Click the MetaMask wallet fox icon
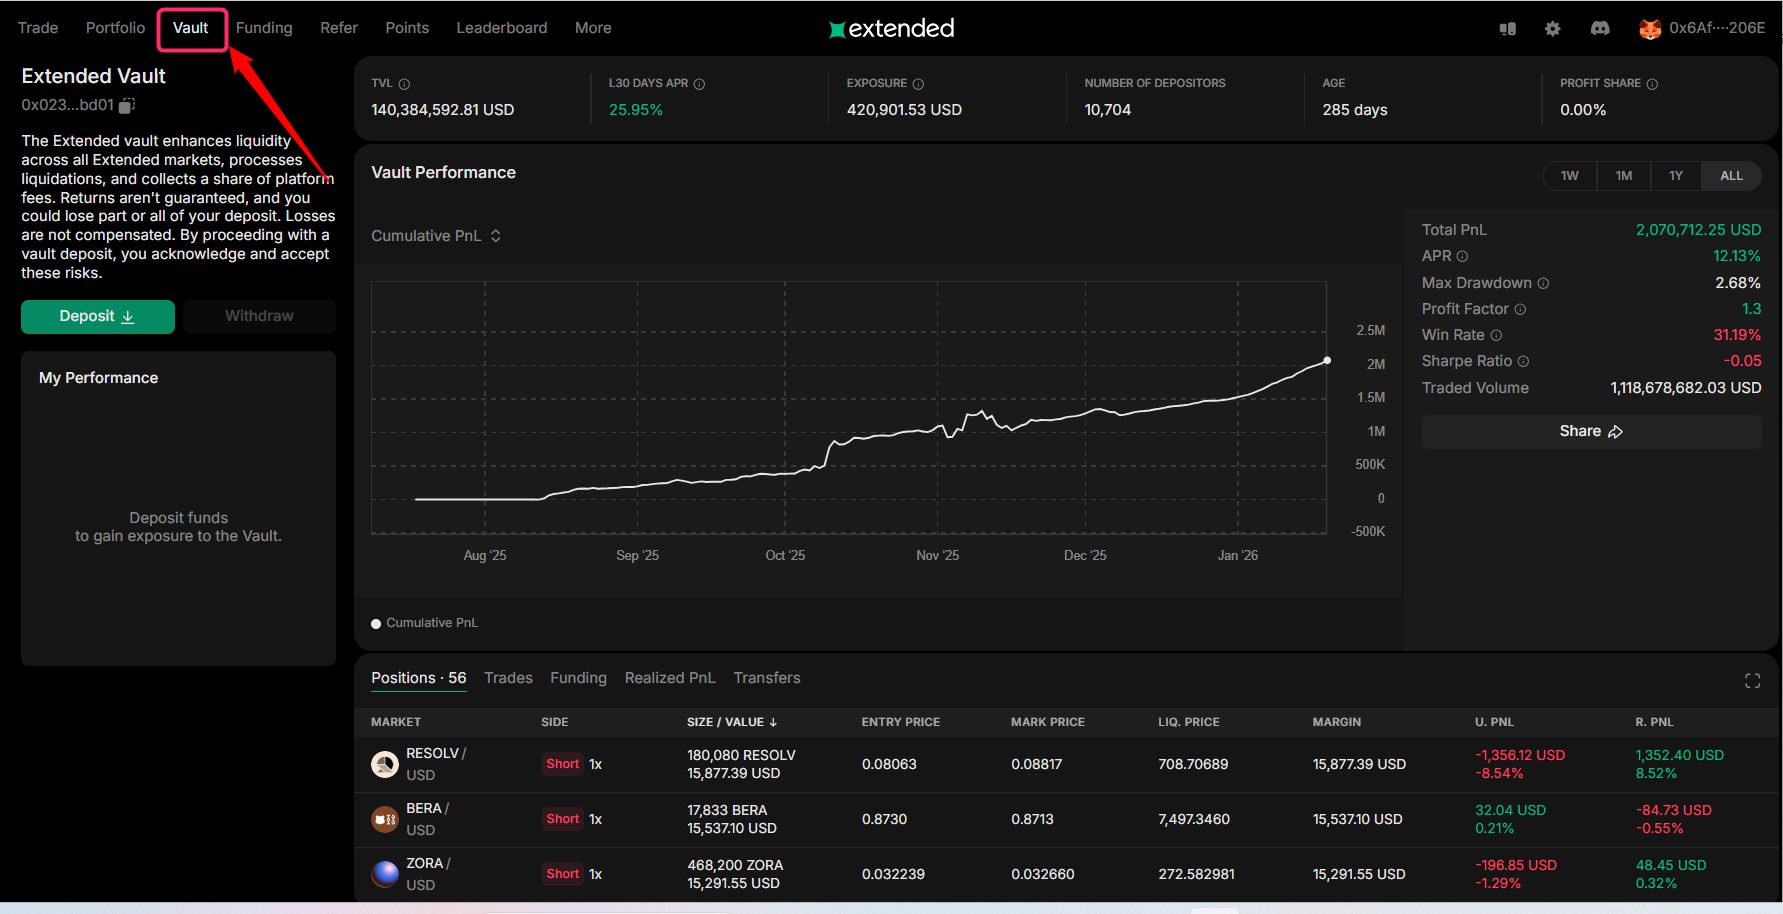 click(1649, 29)
